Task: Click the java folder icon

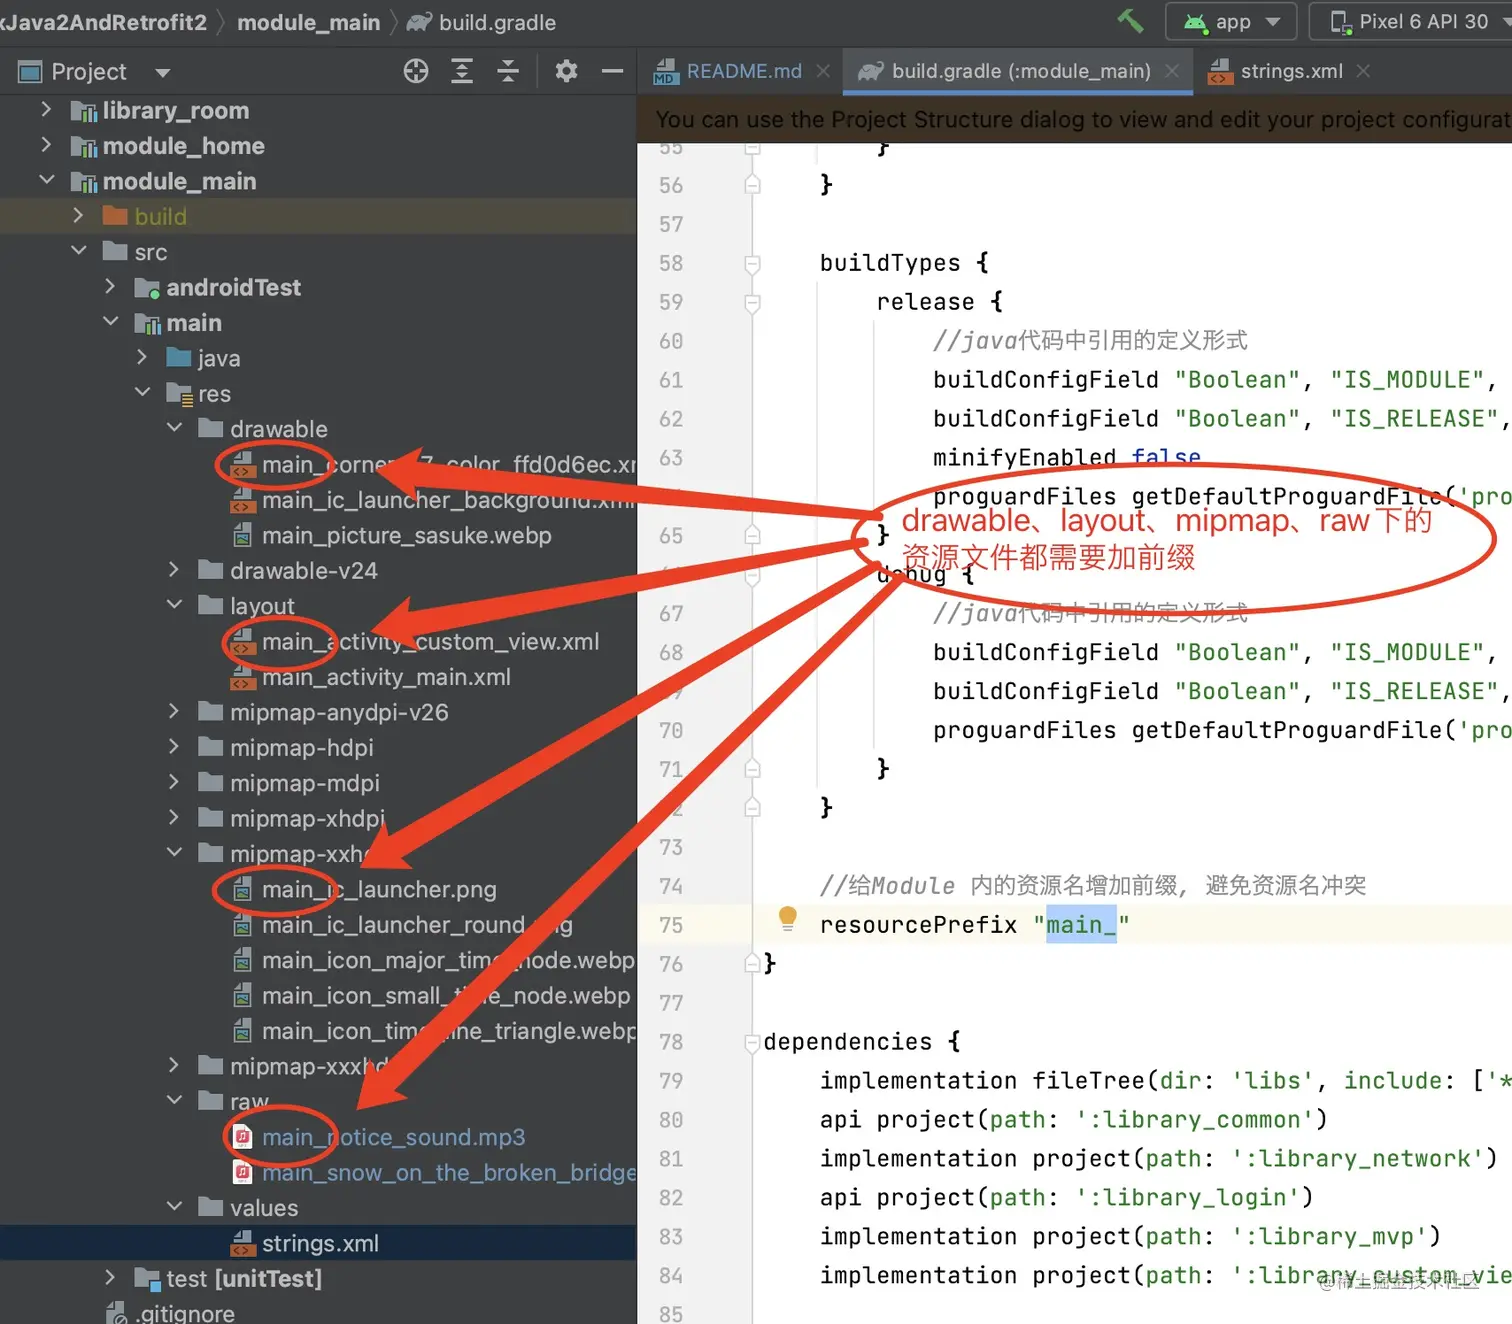Action: [179, 358]
